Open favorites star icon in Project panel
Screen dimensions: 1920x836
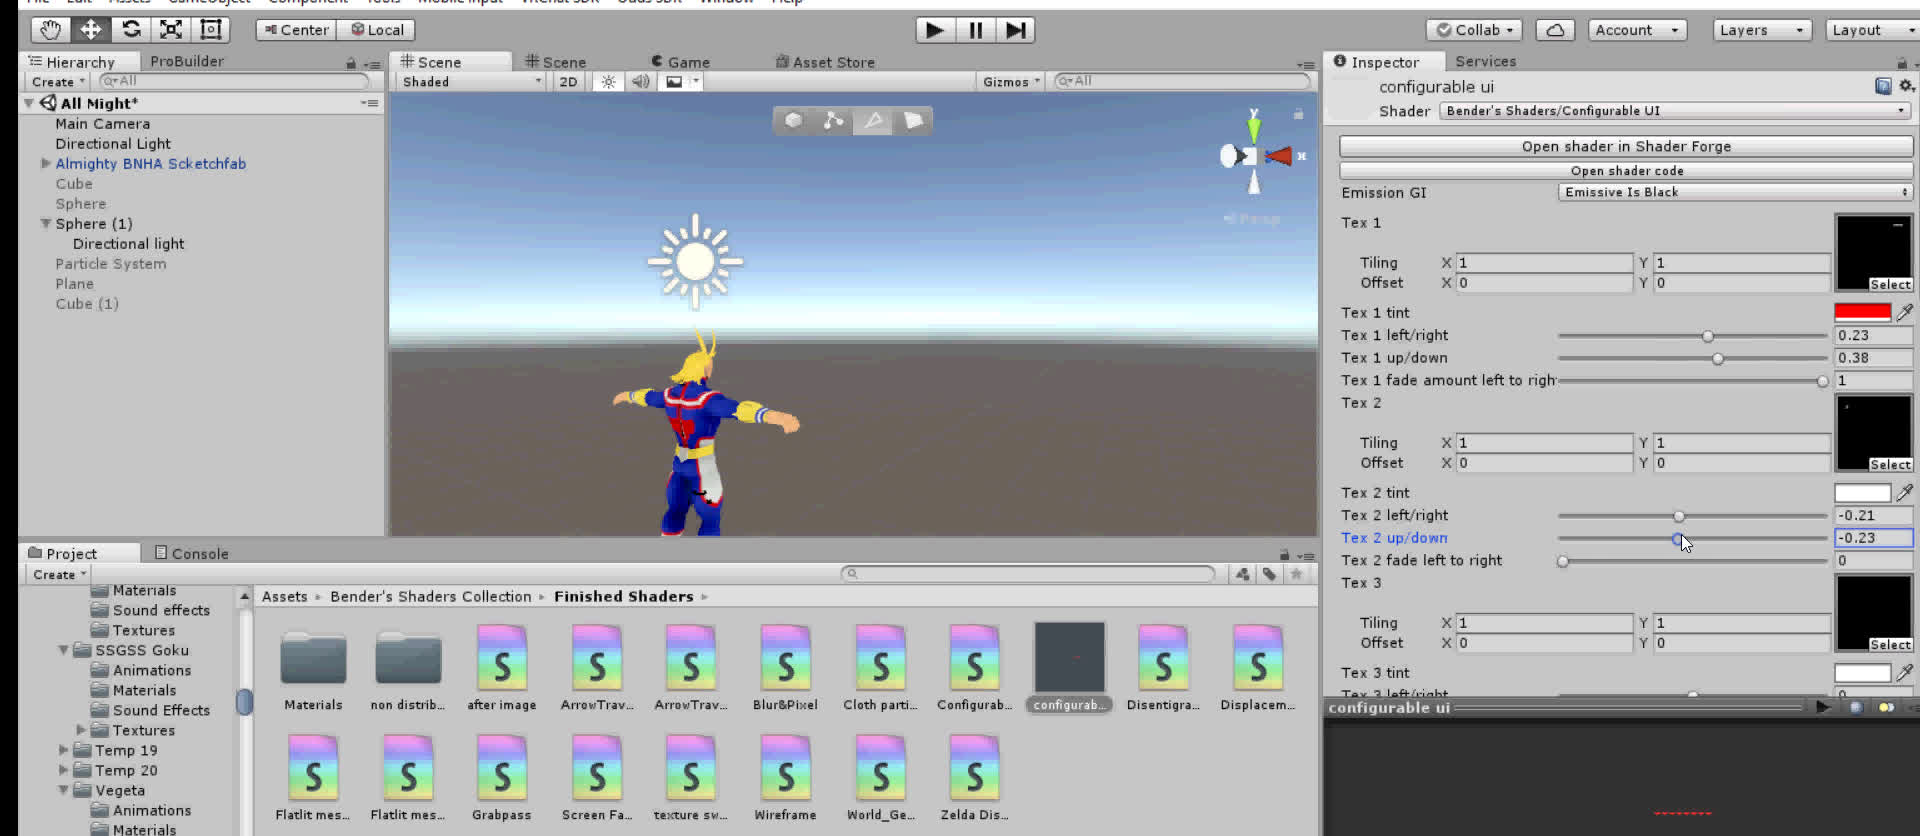(x=1296, y=574)
